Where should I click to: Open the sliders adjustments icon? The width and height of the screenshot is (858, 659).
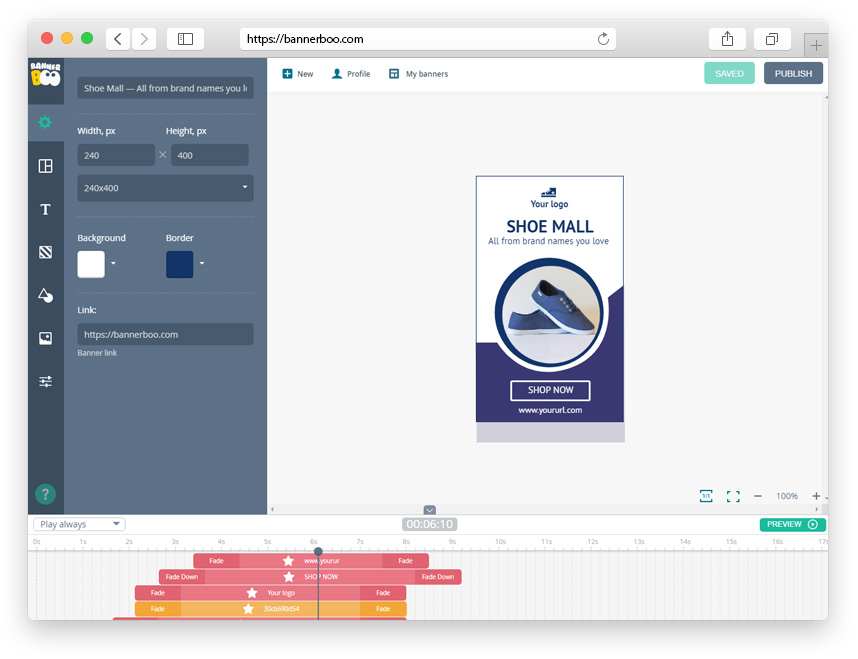[45, 382]
